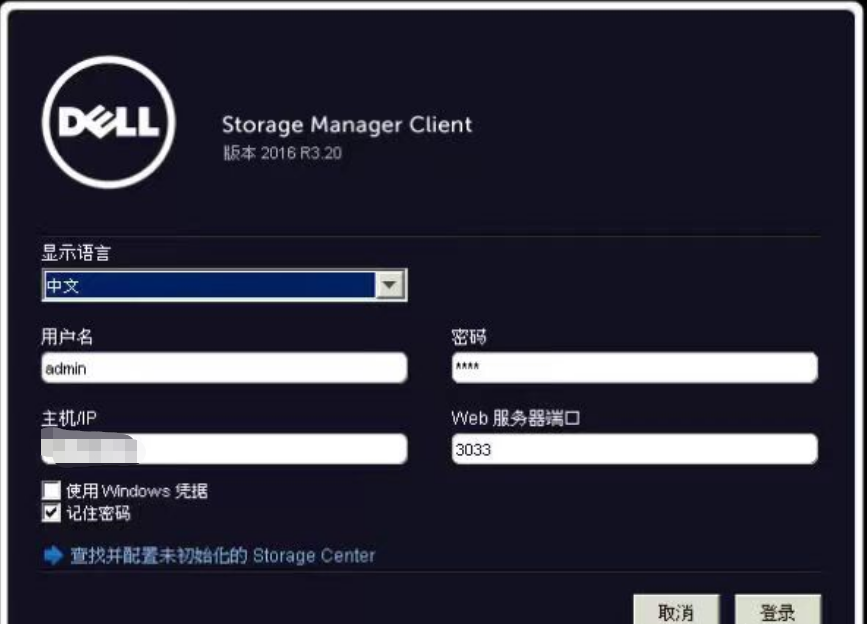Enable the 使用 Windows 凭据 checkbox
The image size is (867, 624).
(51, 492)
